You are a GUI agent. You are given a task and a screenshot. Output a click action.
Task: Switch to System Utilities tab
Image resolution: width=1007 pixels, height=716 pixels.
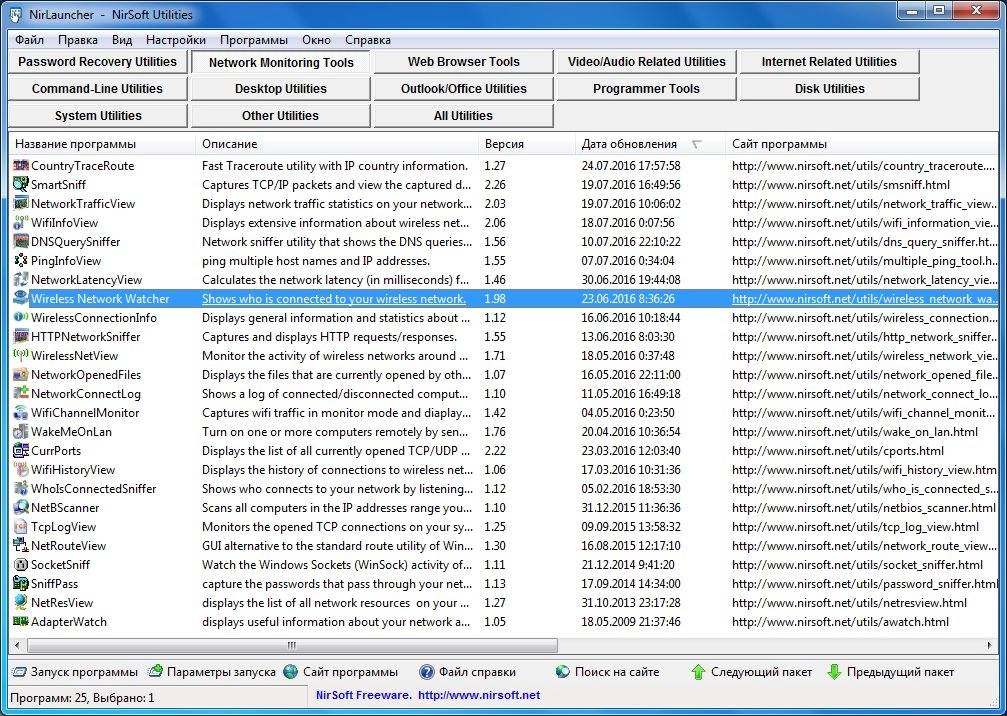click(x=98, y=116)
